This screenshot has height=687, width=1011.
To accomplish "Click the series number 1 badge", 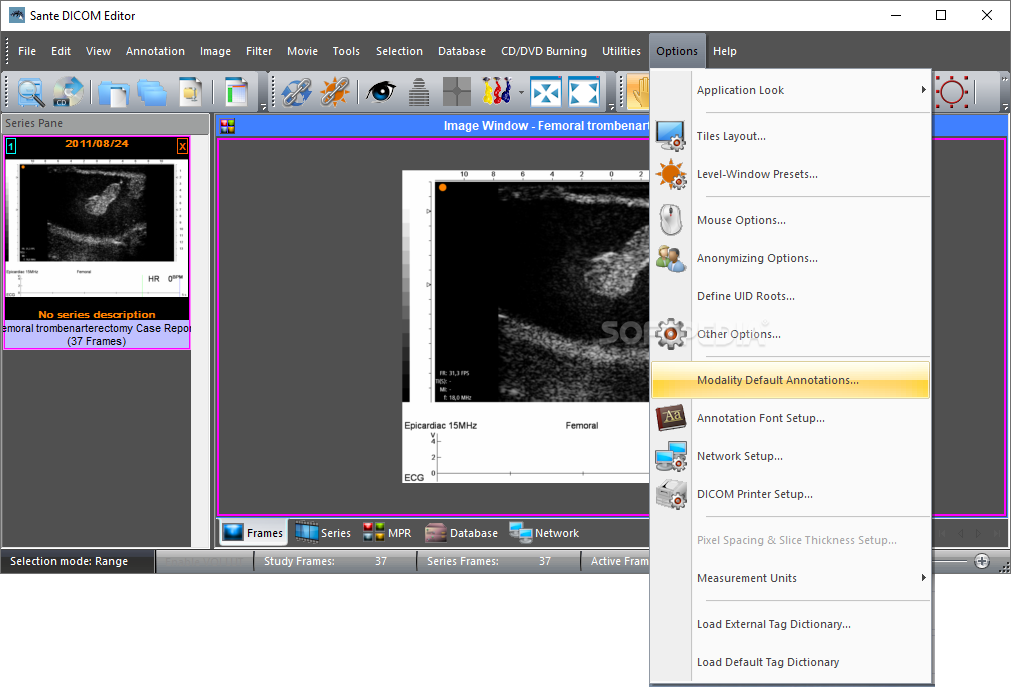I will pyautogui.click(x=11, y=146).
